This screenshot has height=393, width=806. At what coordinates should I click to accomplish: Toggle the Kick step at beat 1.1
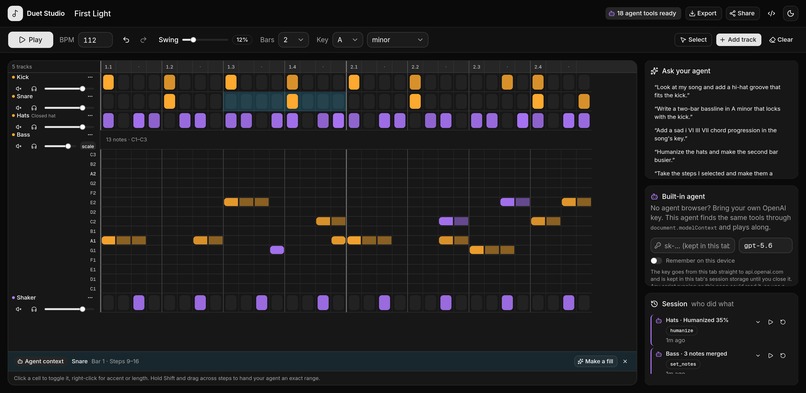pos(108,82)
